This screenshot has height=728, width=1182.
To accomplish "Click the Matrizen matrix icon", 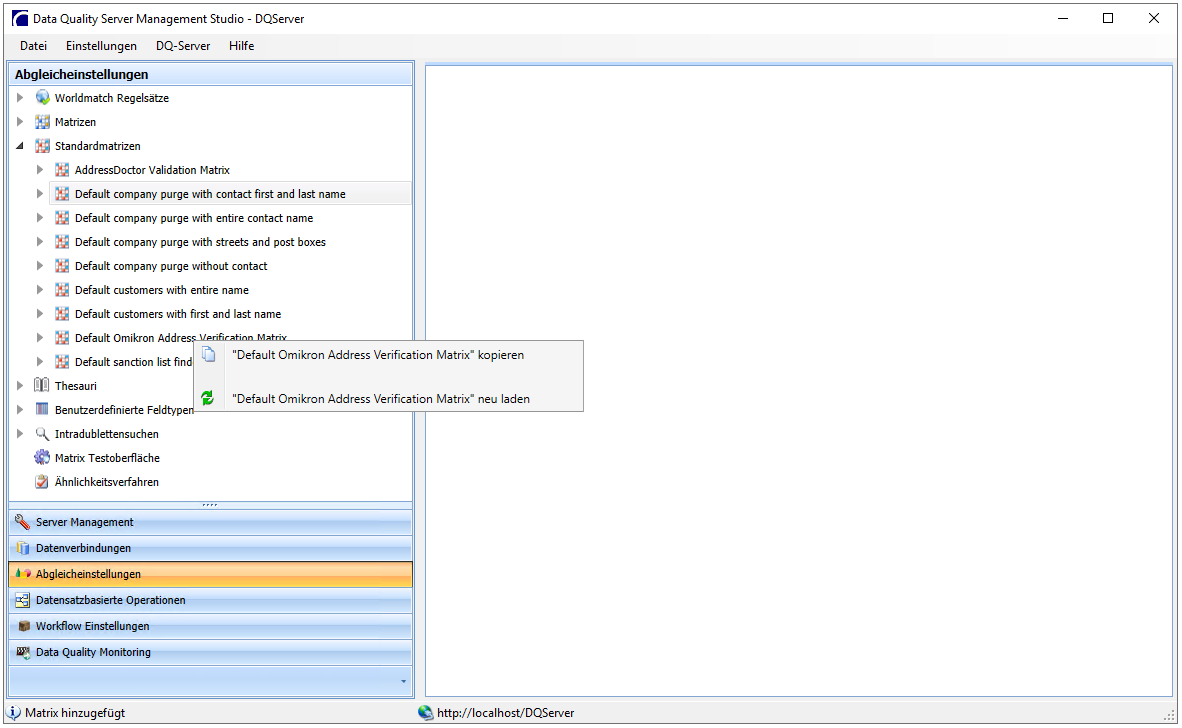I will click(42, 122).
